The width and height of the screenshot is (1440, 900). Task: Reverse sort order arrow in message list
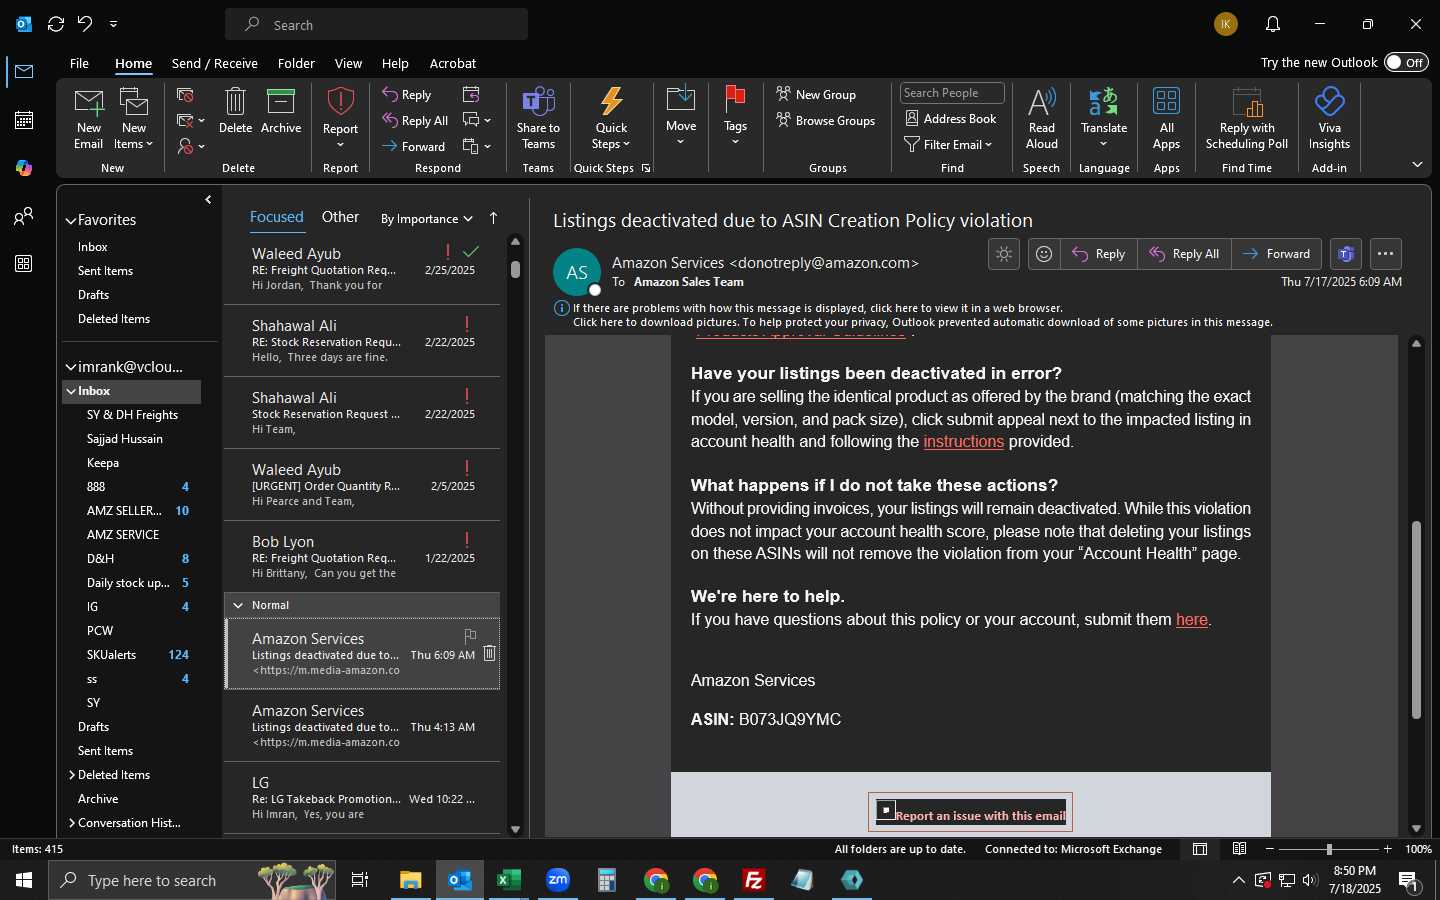[493, 218]
